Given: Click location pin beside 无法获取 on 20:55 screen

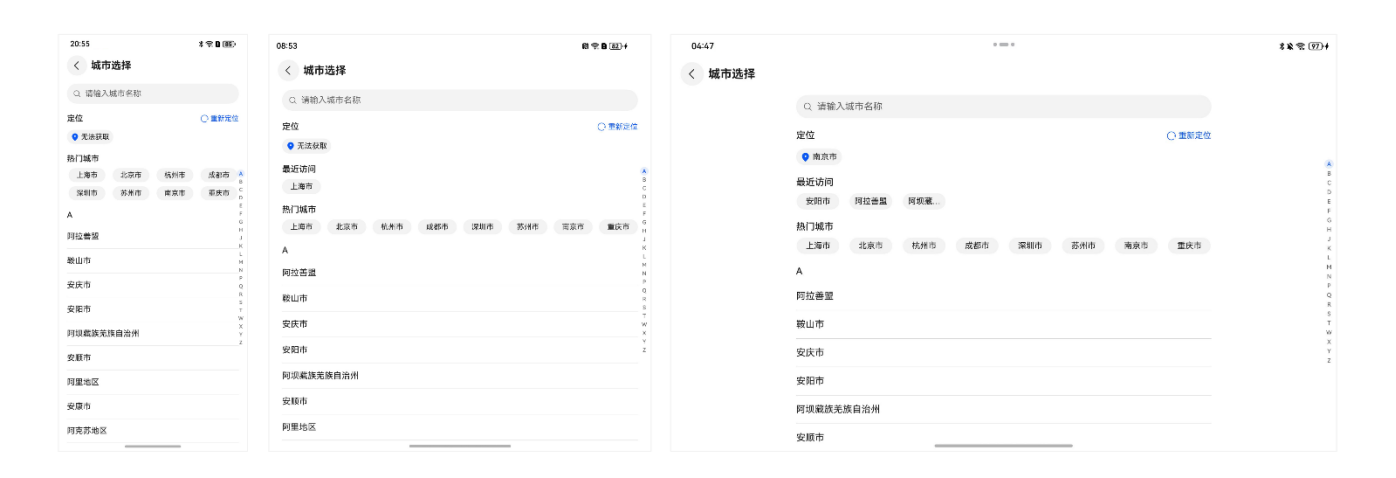Looking at the screenshot, I should [75, 137].
